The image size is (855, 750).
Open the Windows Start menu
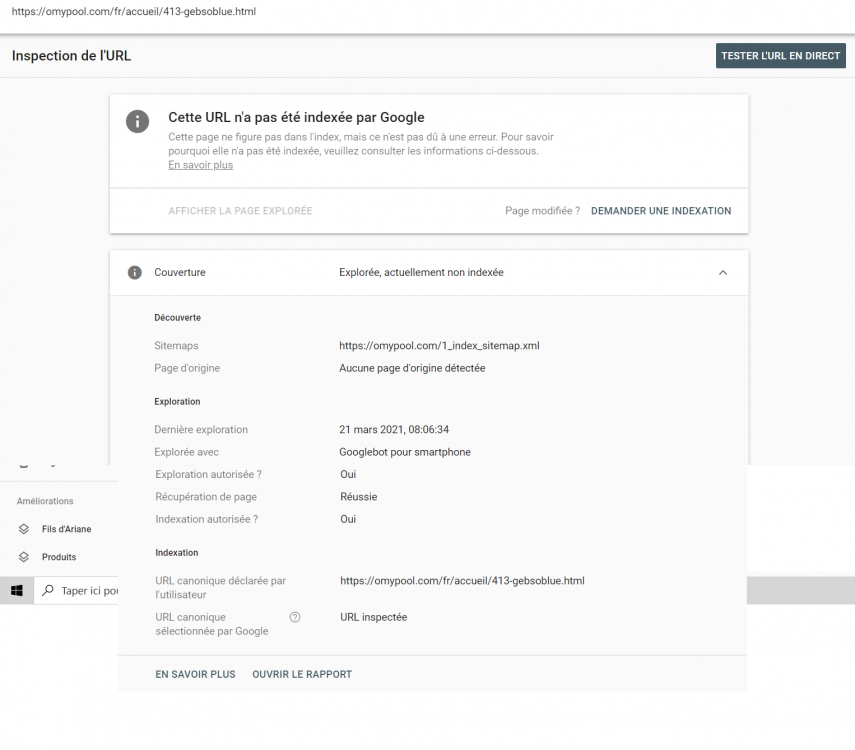pos(17,591)
